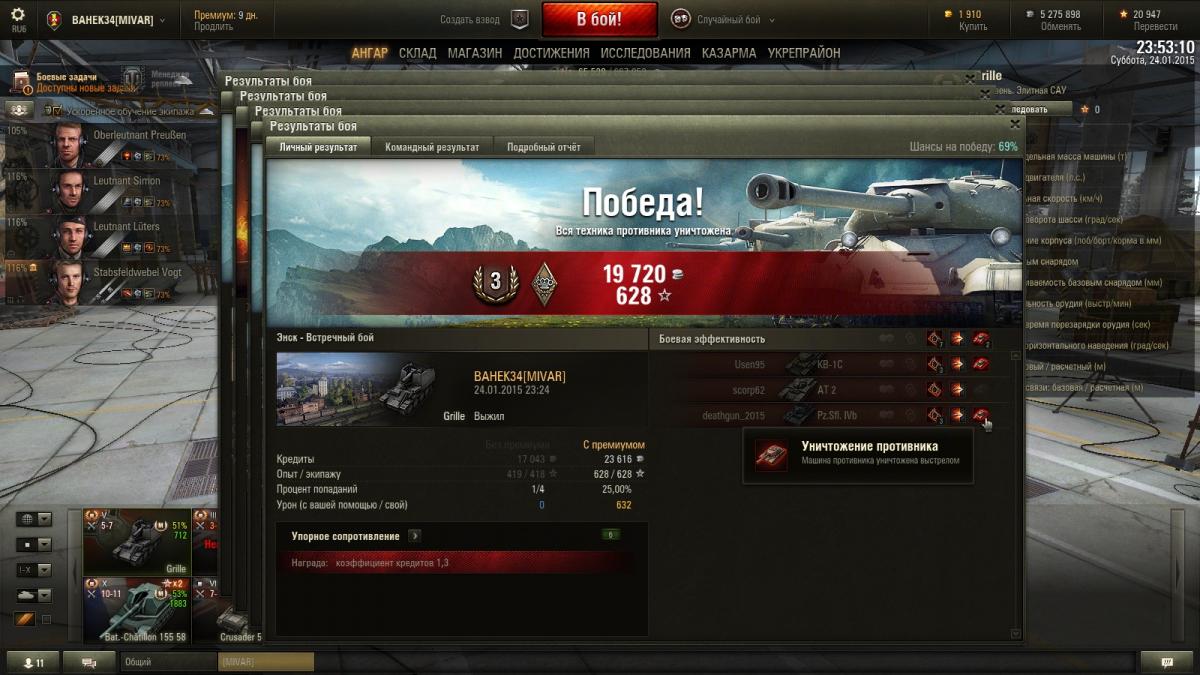Toggle the orange stripe favorites filter
This screenshot has height=675, width=1200.
point(25,619)
